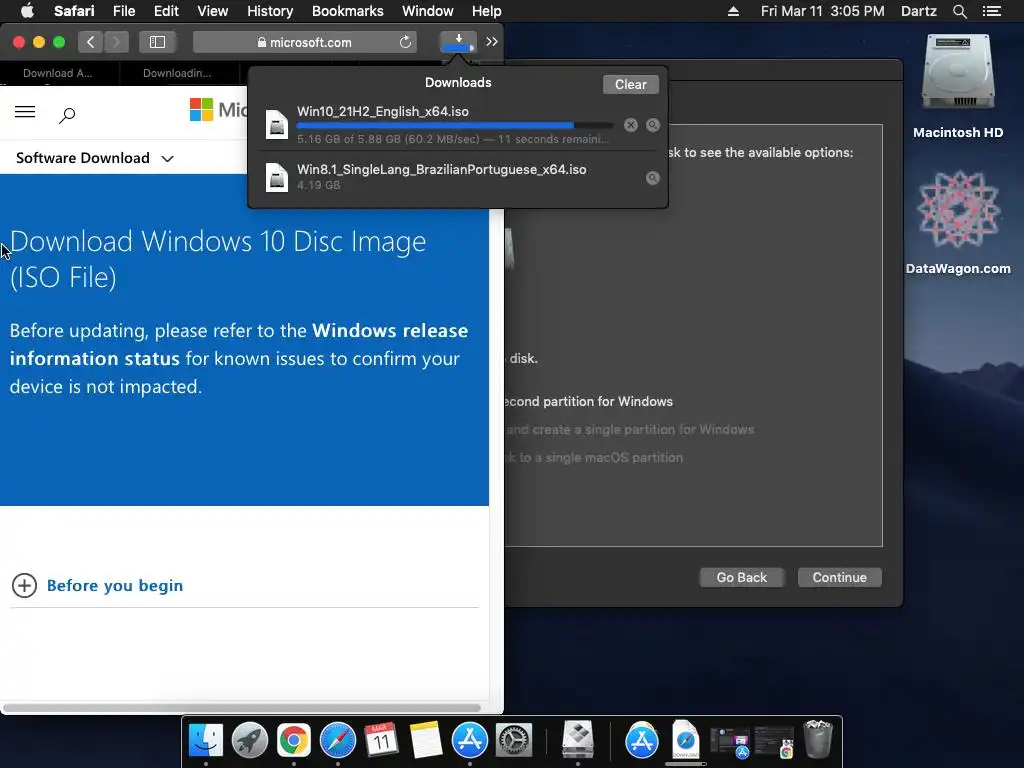Select Win10_21H2_English_x64.iso filename text

383,111
